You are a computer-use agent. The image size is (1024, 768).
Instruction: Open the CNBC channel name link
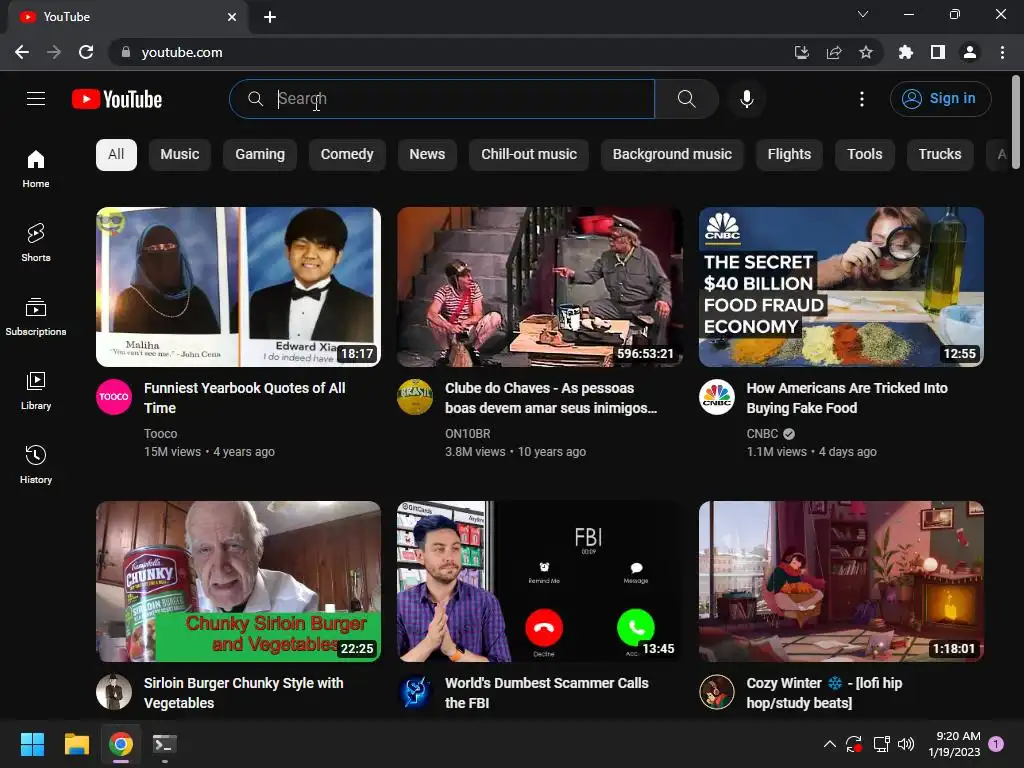pos(762,434)
